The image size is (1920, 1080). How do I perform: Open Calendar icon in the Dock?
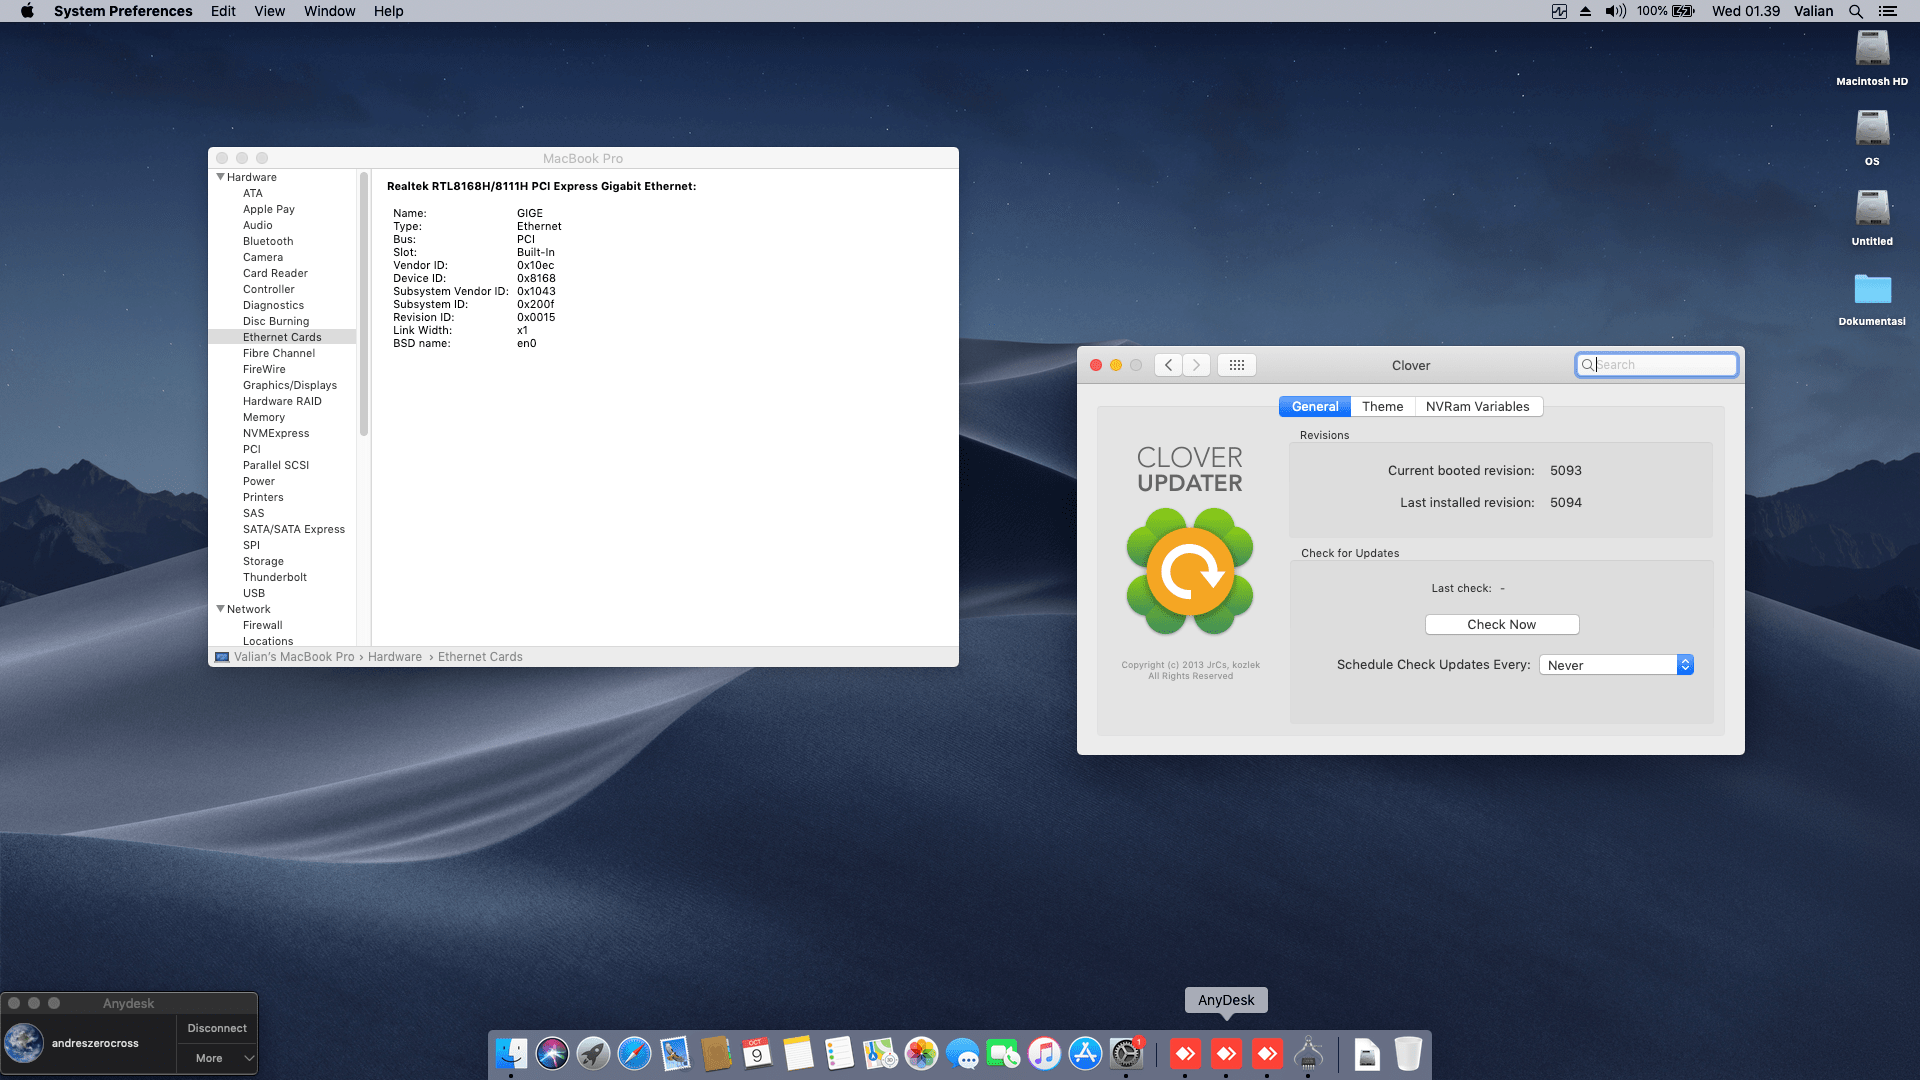click(757, 1053)
